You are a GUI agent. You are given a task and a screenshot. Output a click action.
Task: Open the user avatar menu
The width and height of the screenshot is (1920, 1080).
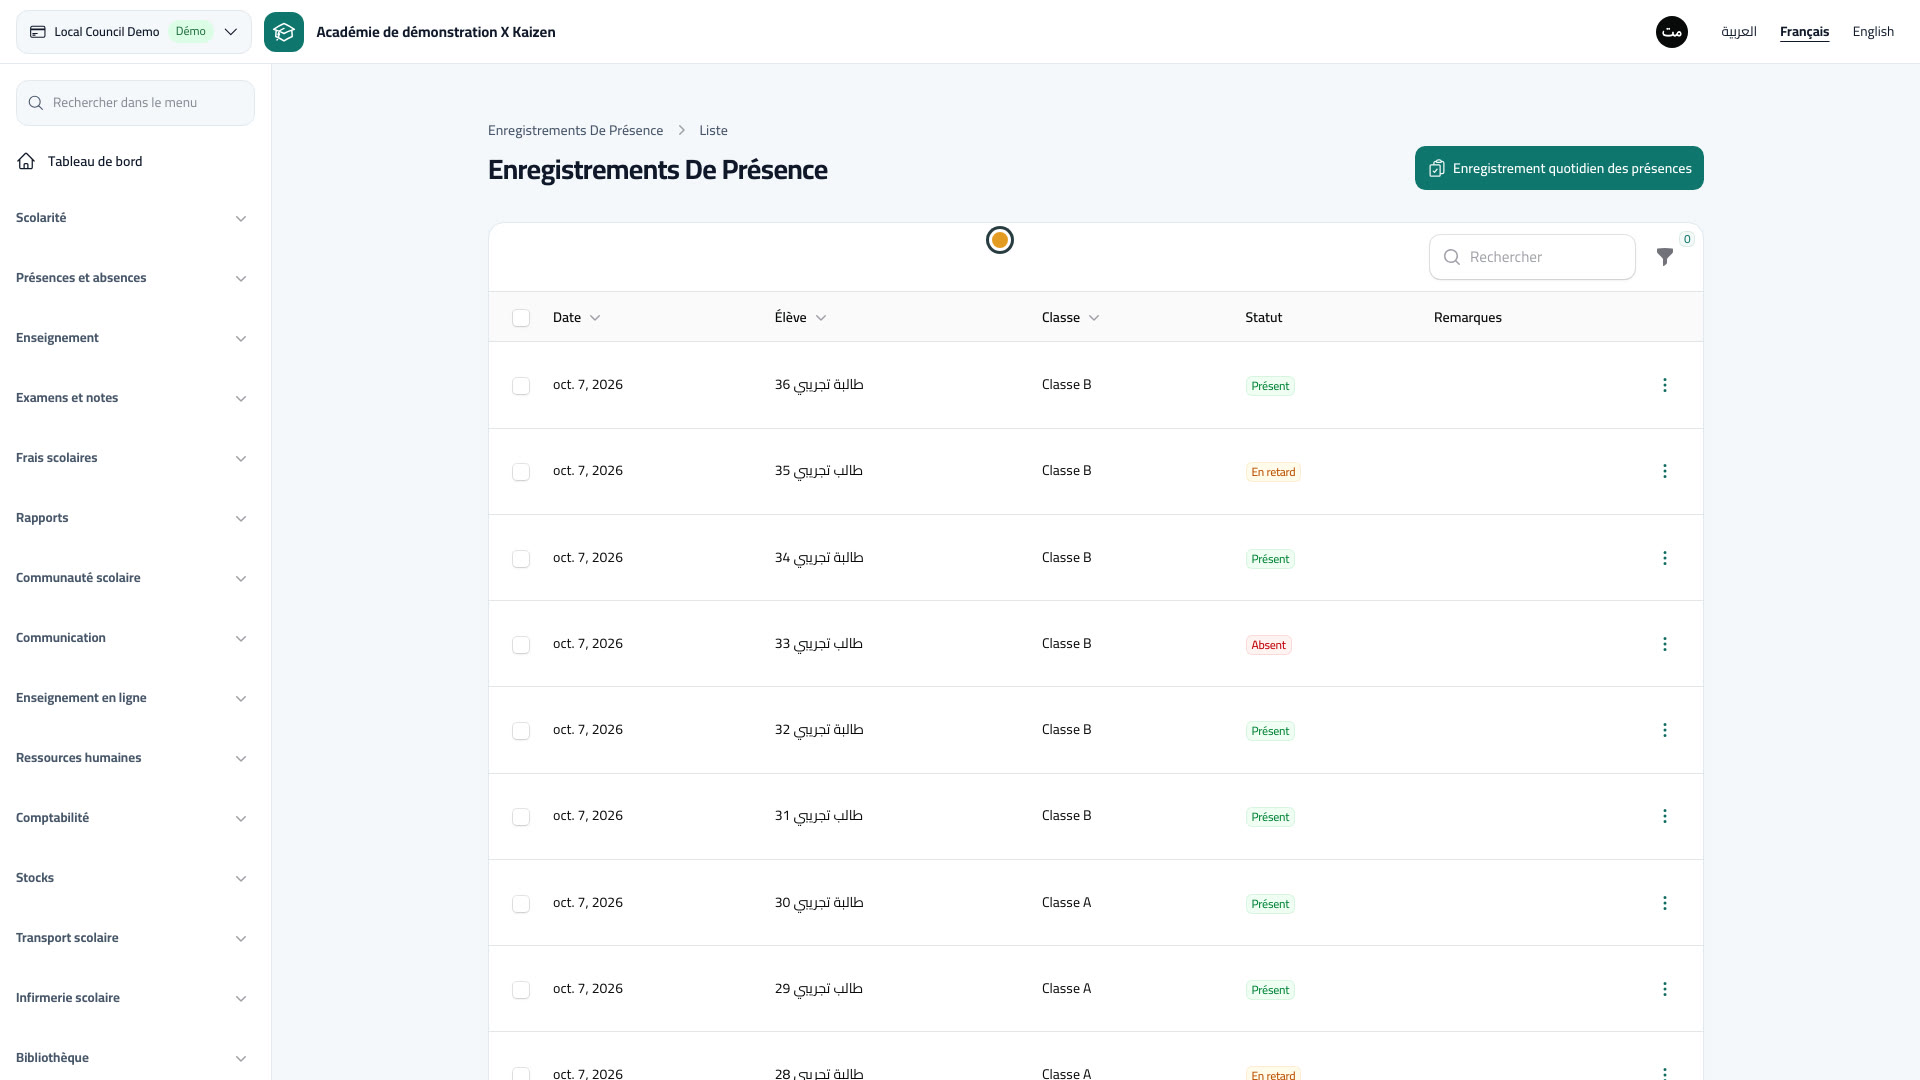pyautogui.click(x=1672, y=32)
